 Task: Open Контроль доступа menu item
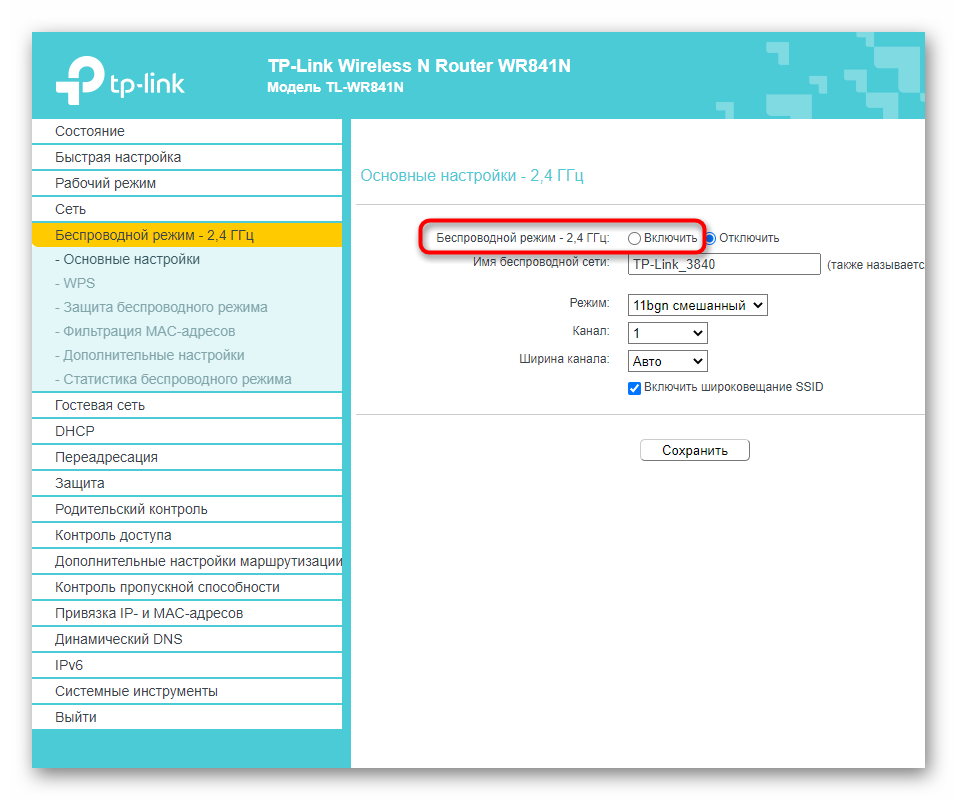pyautogui.click(x=187, y=535)
